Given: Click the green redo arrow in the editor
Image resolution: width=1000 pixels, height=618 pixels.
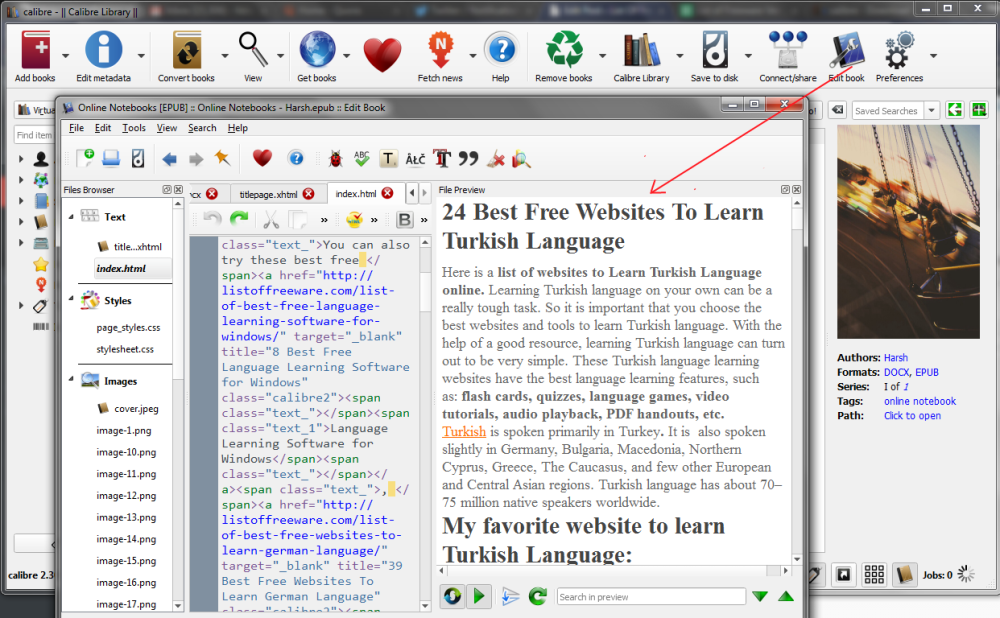Looking at the screenshot, I should (239, 219).
